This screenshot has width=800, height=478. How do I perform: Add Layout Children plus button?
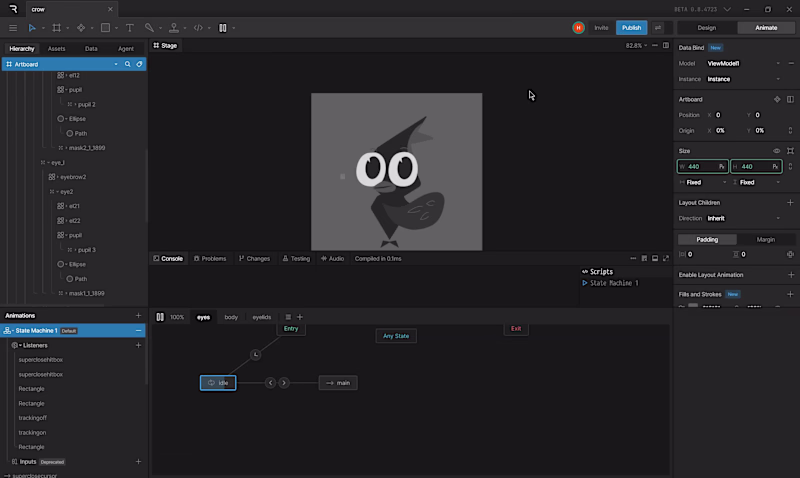click(790, 203)
